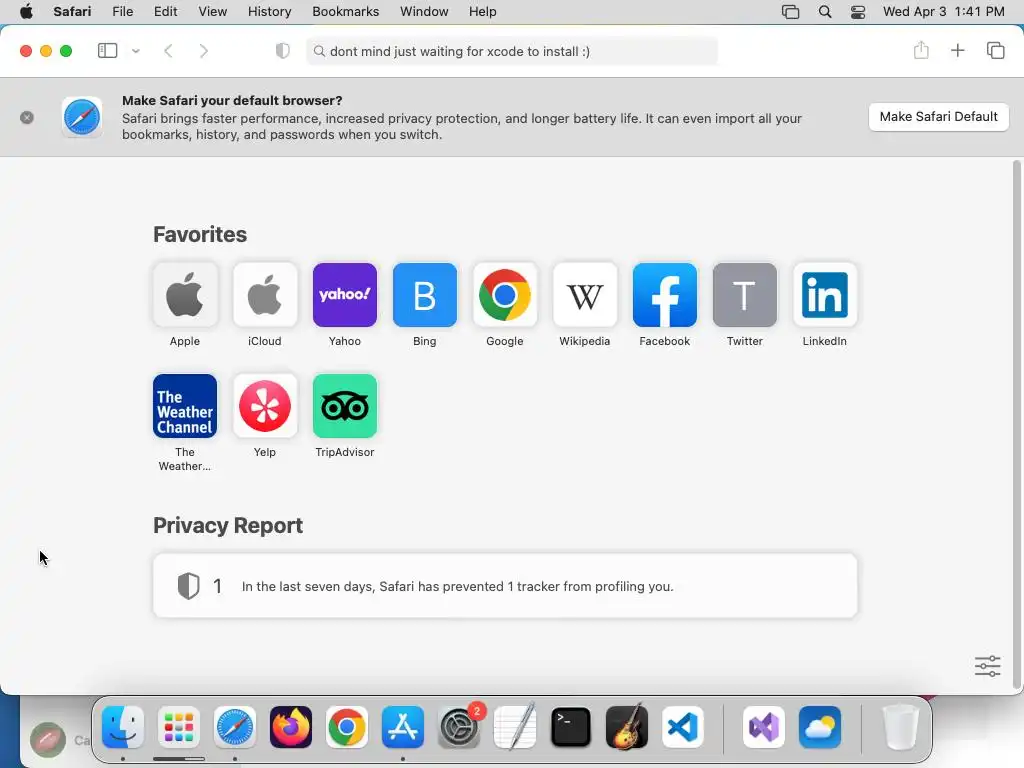
Task: Click the Favorites heading
Action: (x=200, y=234)
